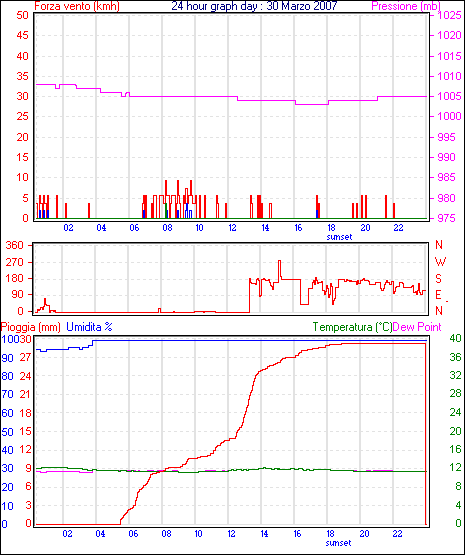
Task: Click the 'sunset' marker under the top graph
Action: point(339,237)
